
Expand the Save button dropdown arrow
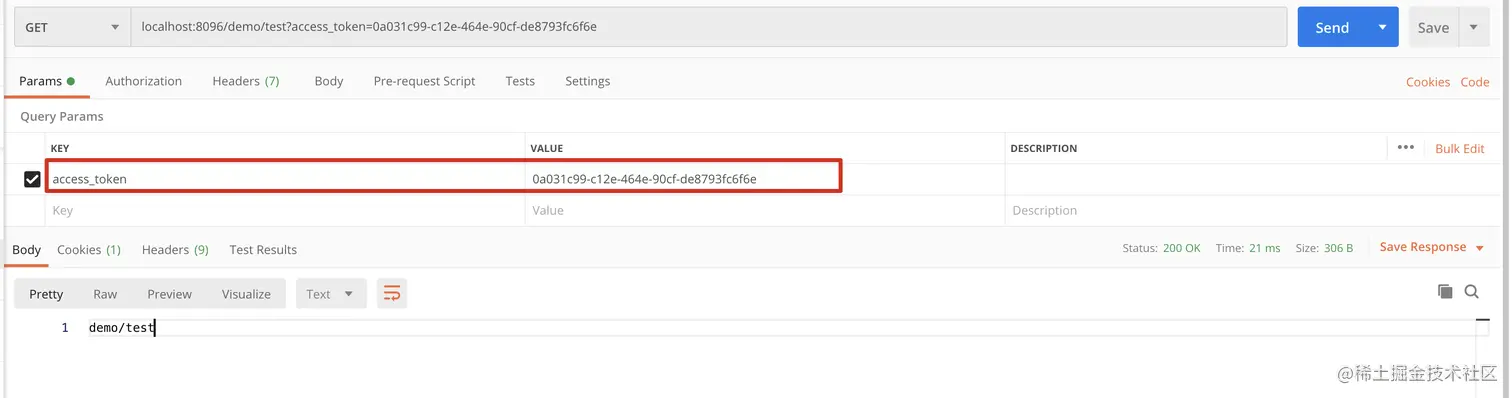pos(1474,27)
